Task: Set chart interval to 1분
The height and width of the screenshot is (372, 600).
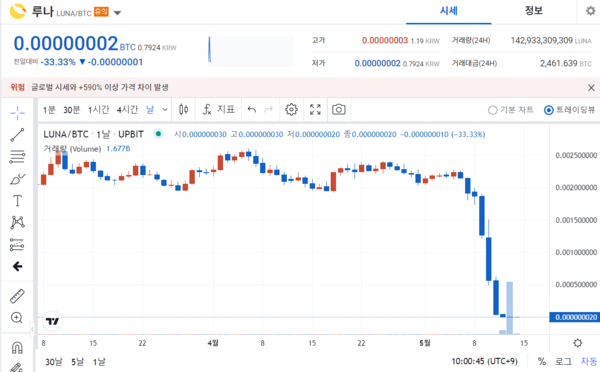Action: (49, 110)
